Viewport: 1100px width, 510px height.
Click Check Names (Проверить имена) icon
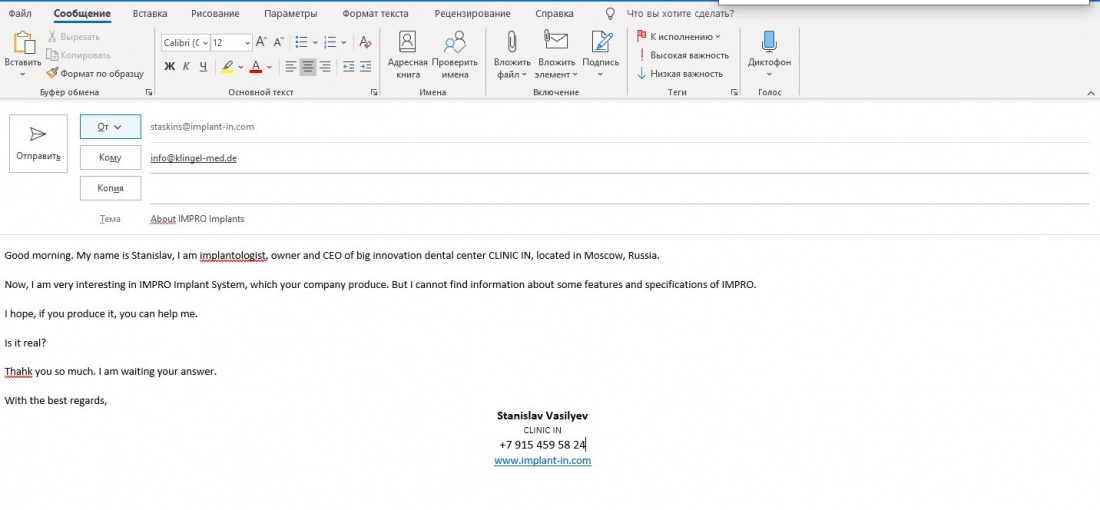(454, 54)
